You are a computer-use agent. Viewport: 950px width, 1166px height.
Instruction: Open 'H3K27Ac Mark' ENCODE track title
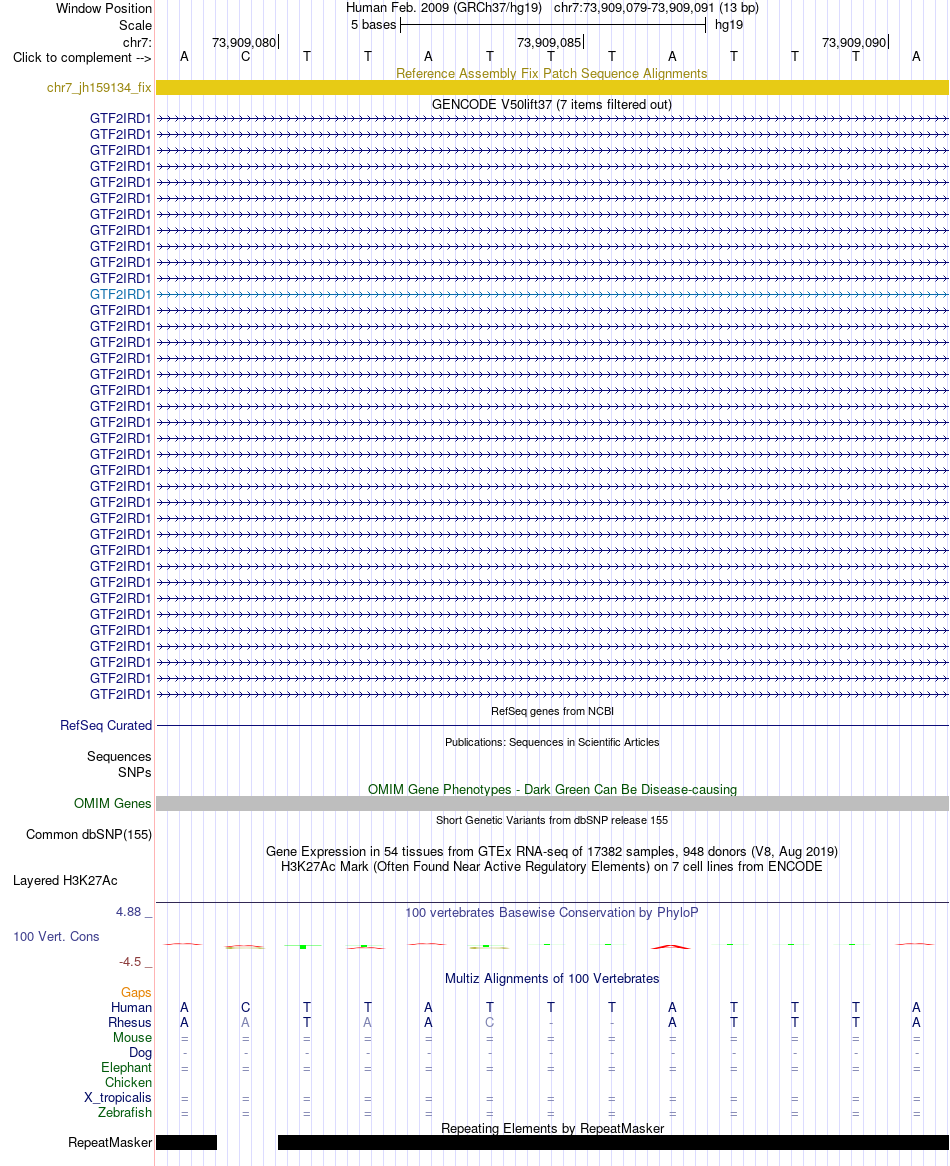tap(552, 866)
